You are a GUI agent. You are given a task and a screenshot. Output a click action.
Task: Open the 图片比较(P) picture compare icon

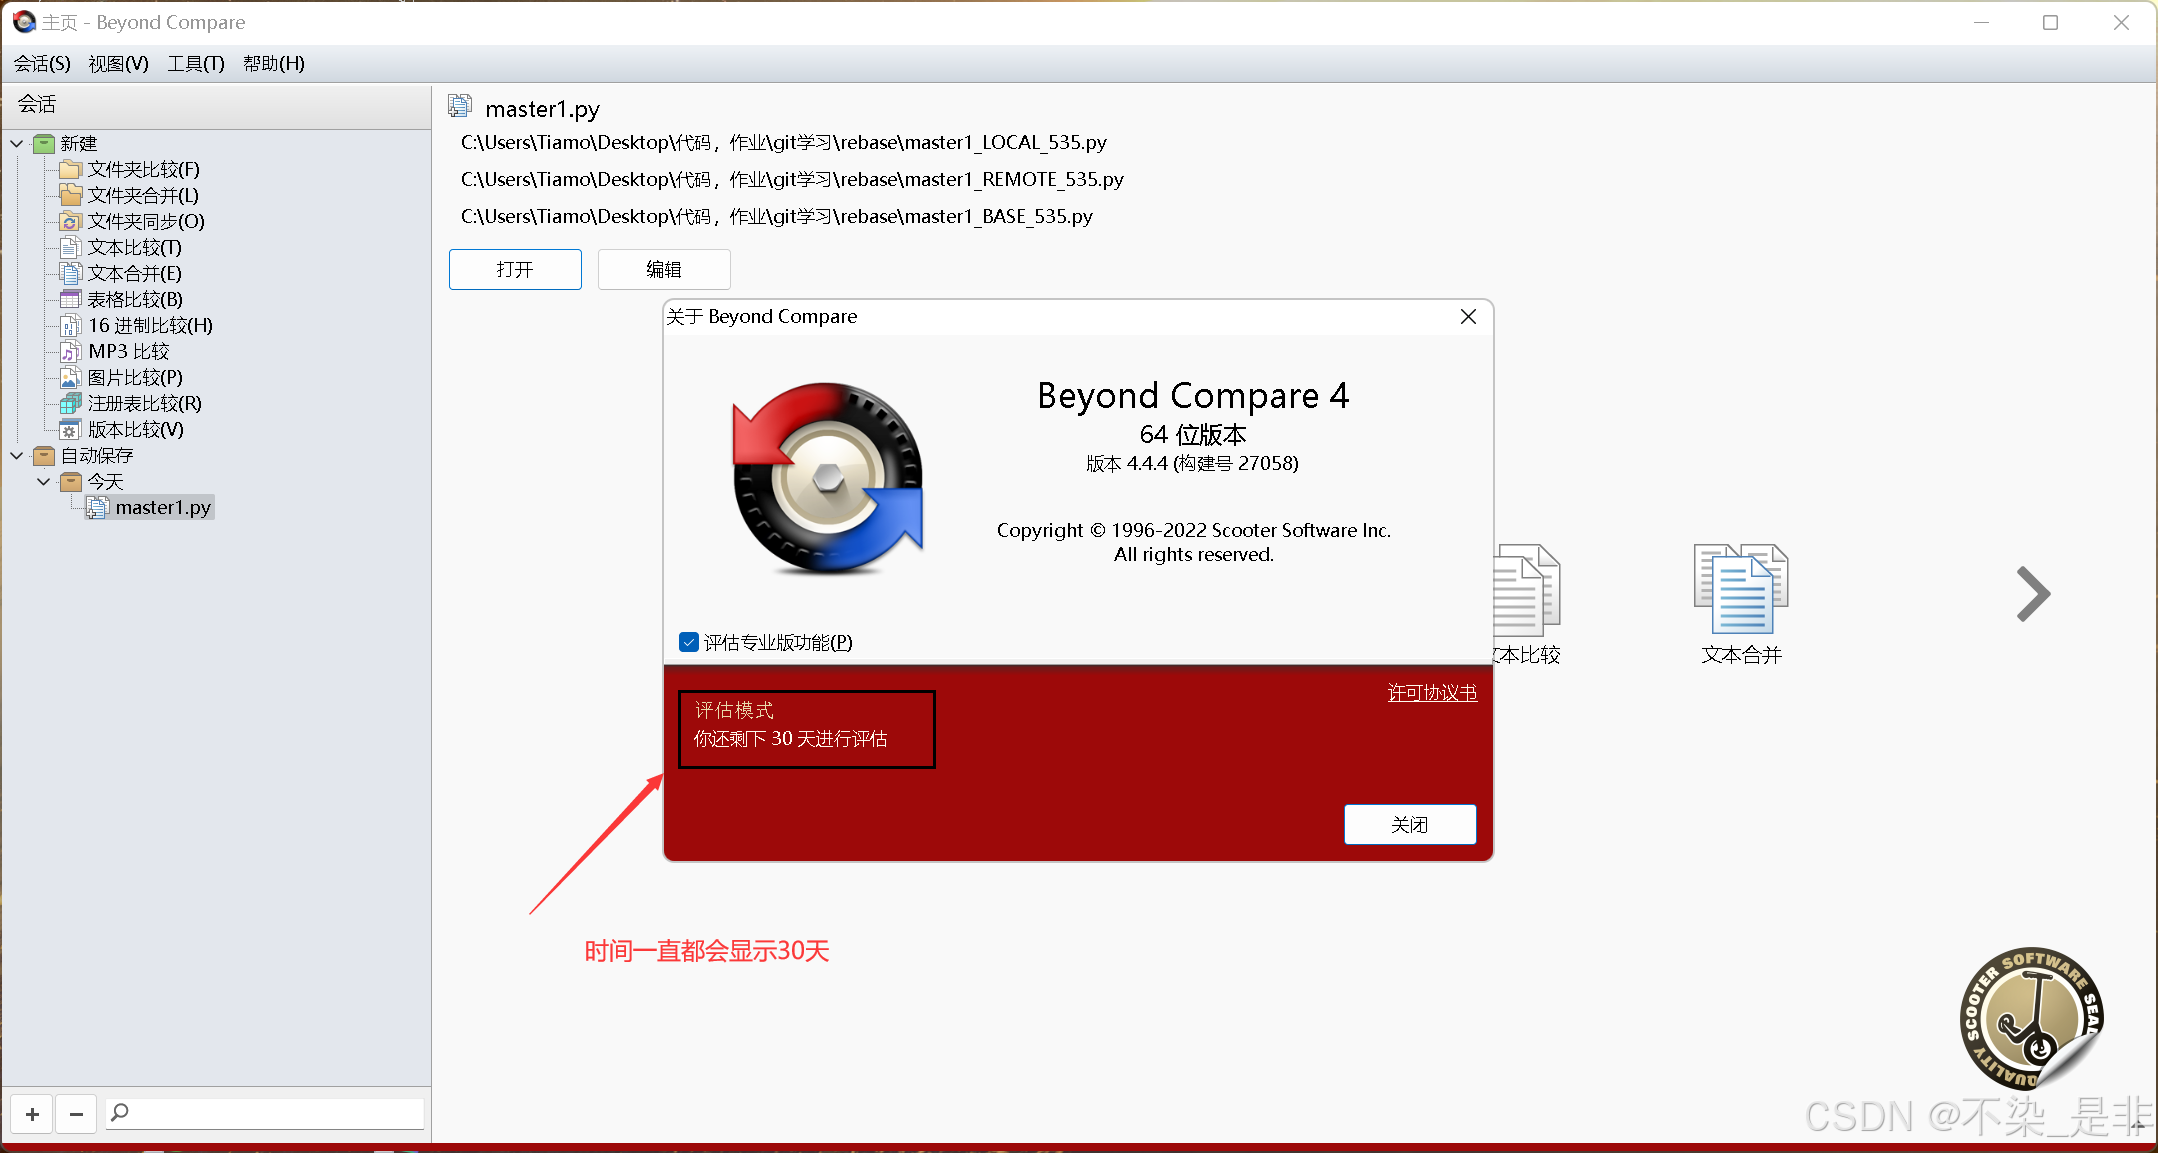click(x=70, y=377)
